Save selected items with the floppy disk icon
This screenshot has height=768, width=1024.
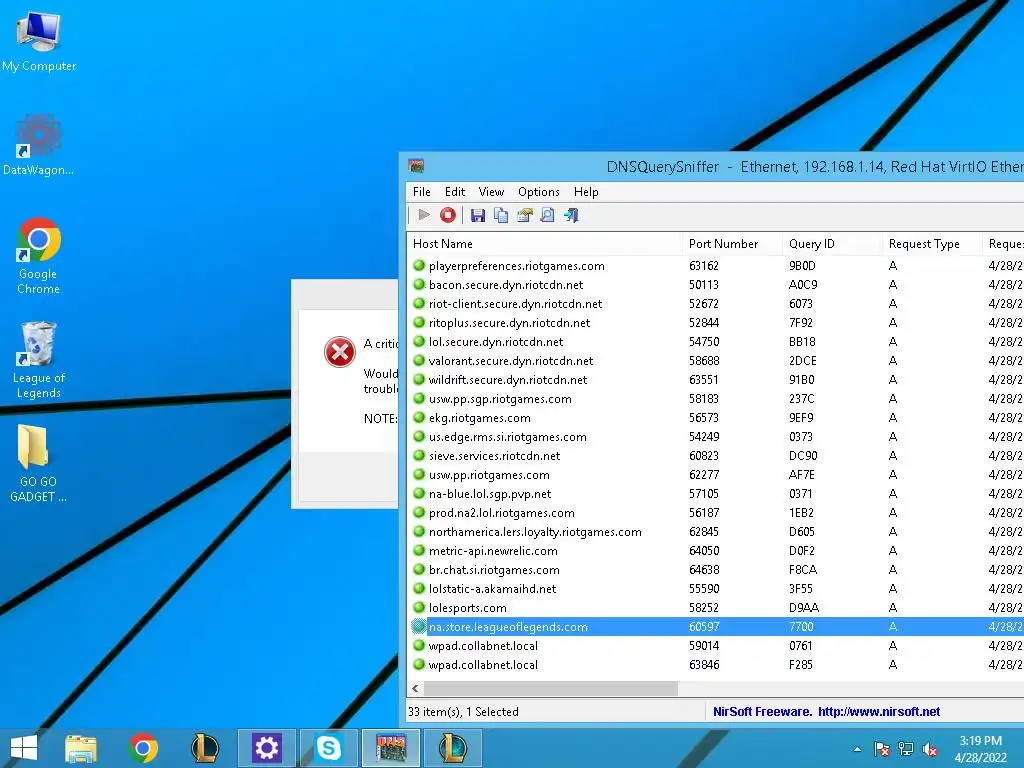pos(478,215)
